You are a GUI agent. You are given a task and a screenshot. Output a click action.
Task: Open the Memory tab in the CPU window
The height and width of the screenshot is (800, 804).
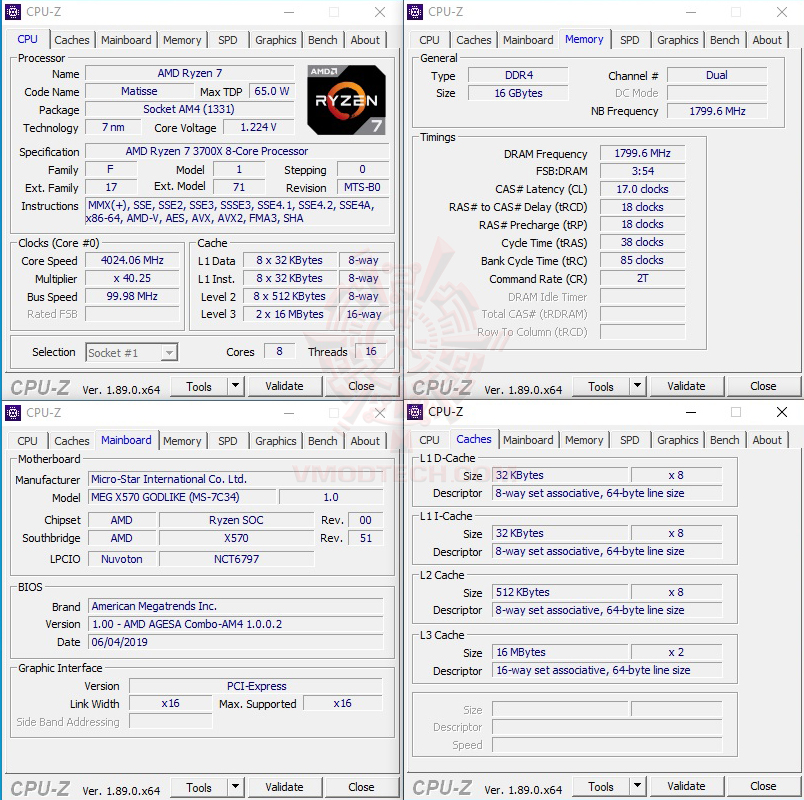point(182,40)
